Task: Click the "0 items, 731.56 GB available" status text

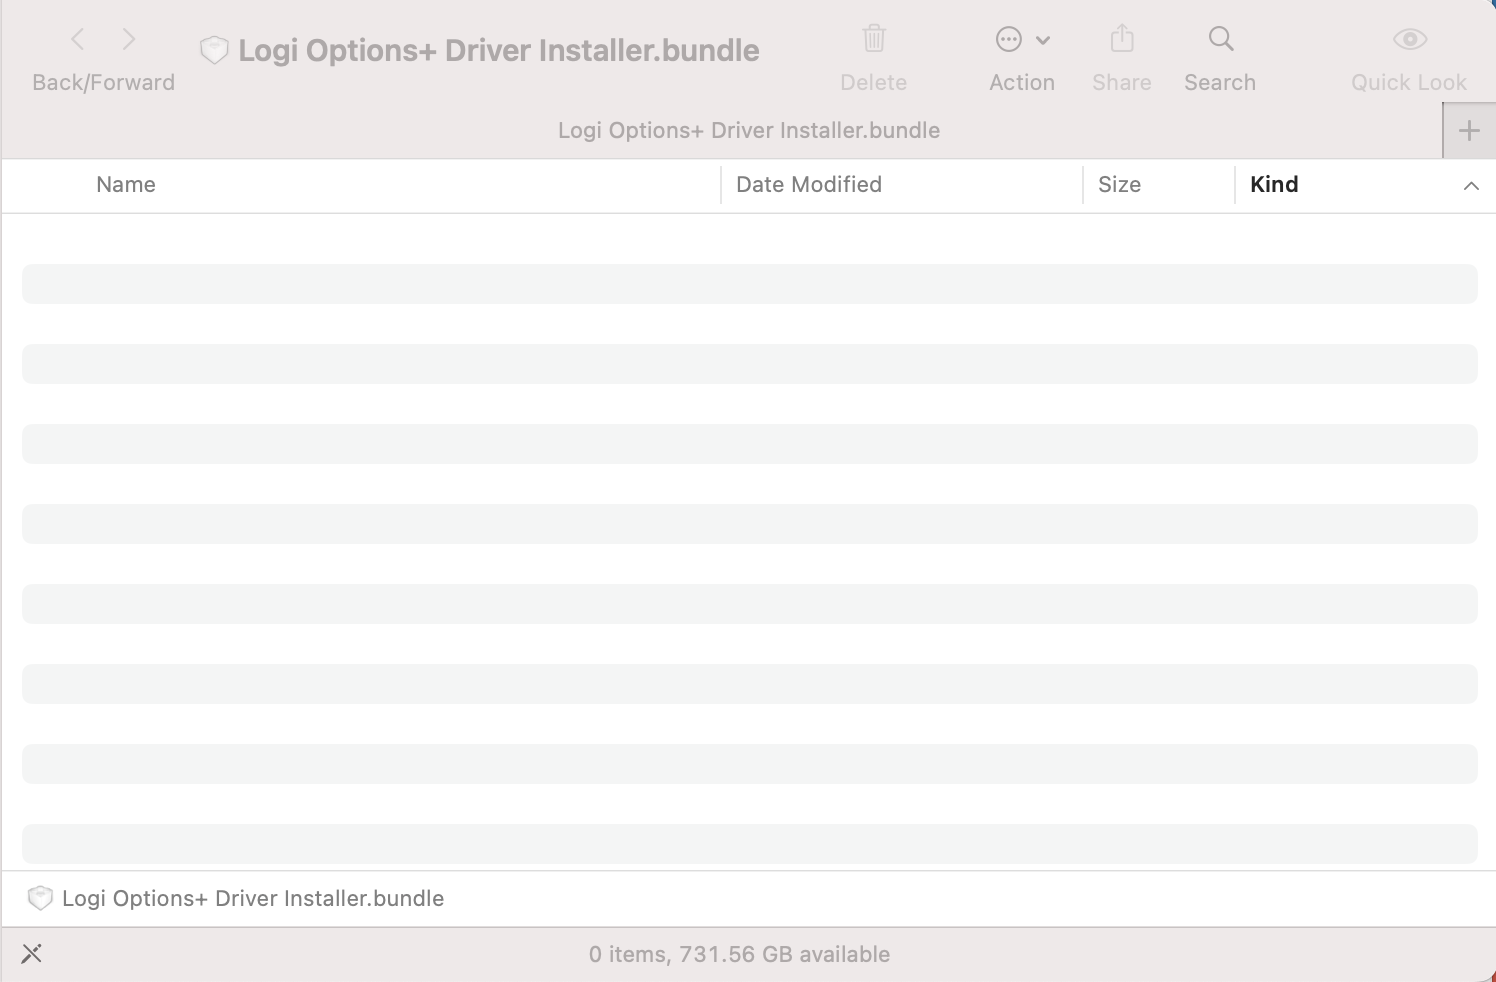Action: point(739,954)
